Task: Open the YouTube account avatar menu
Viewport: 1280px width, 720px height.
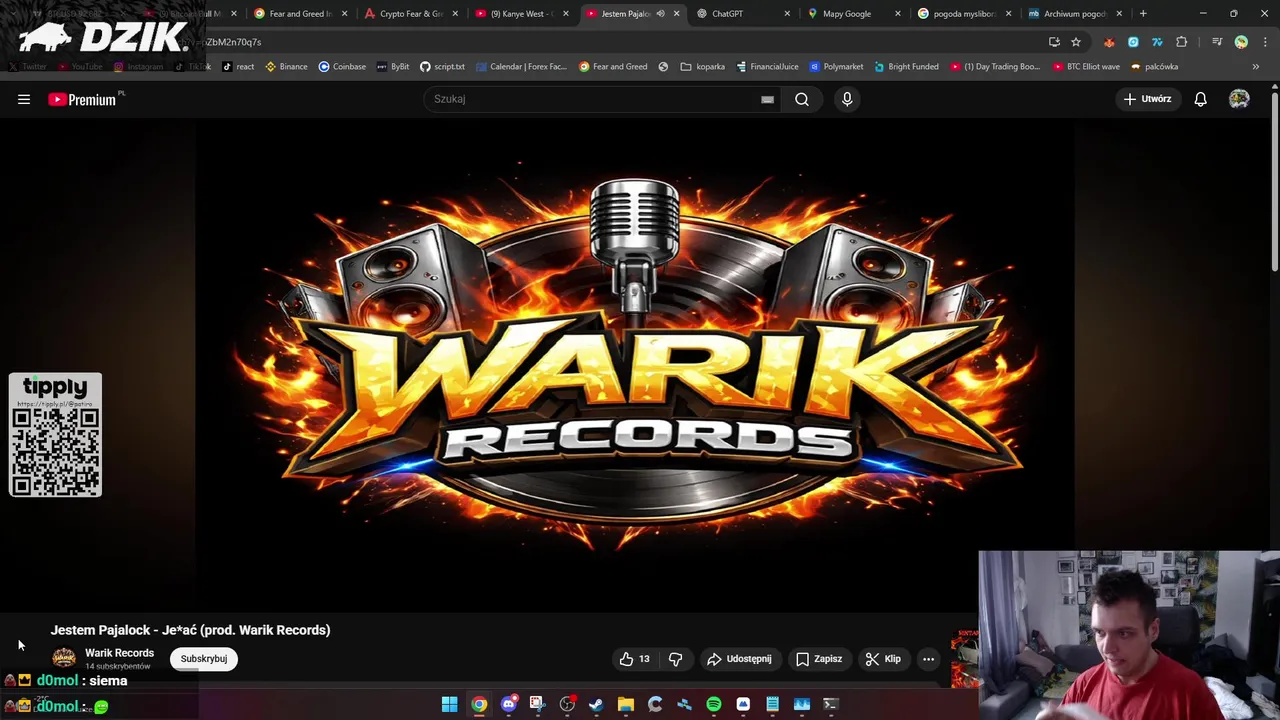Action: click(1239, 99)
